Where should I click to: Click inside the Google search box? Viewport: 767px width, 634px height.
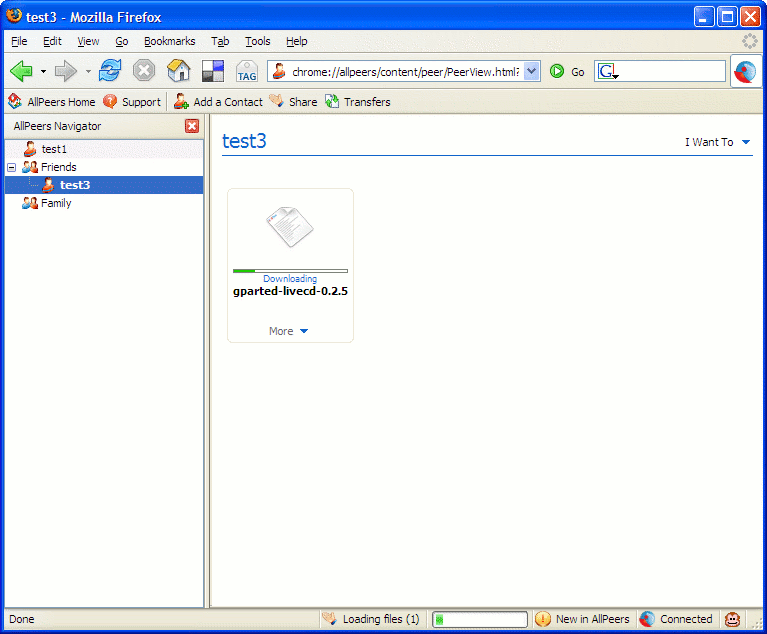click(x=673, y=71)
